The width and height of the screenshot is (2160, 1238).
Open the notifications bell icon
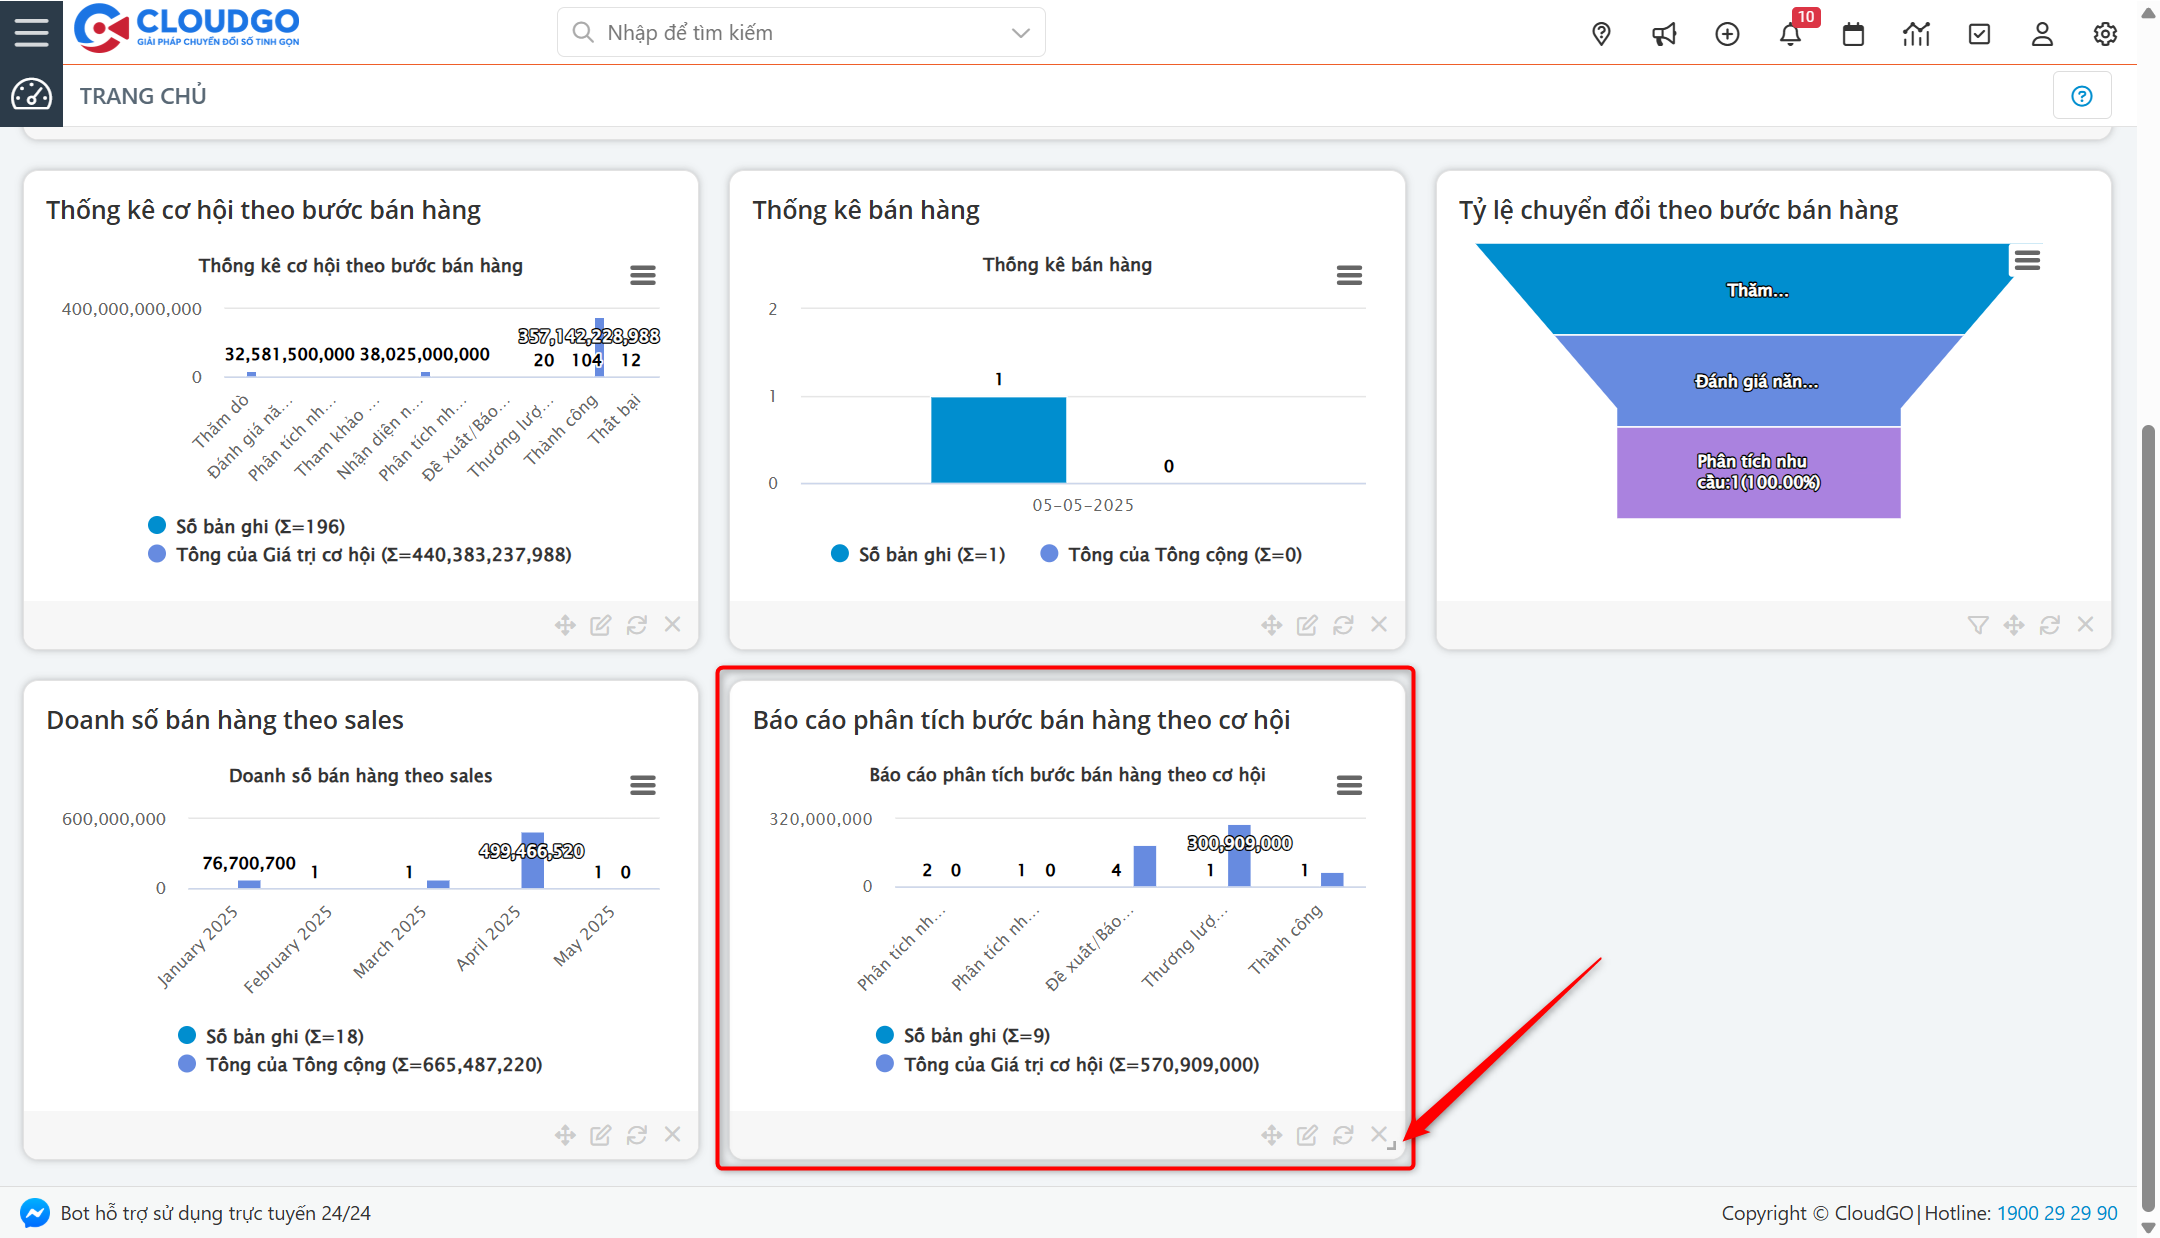(x=1790, y=34)
